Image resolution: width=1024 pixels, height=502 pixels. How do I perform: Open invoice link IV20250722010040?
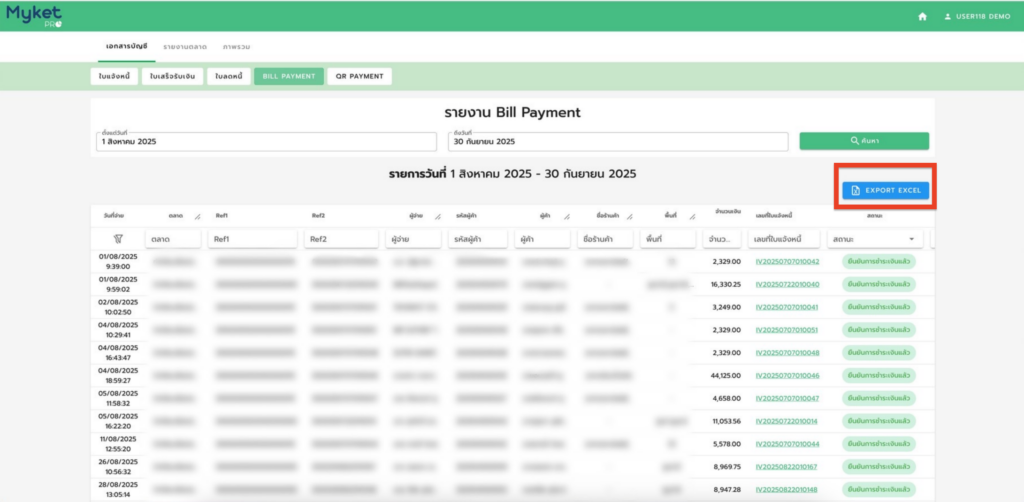click(787, 285)
